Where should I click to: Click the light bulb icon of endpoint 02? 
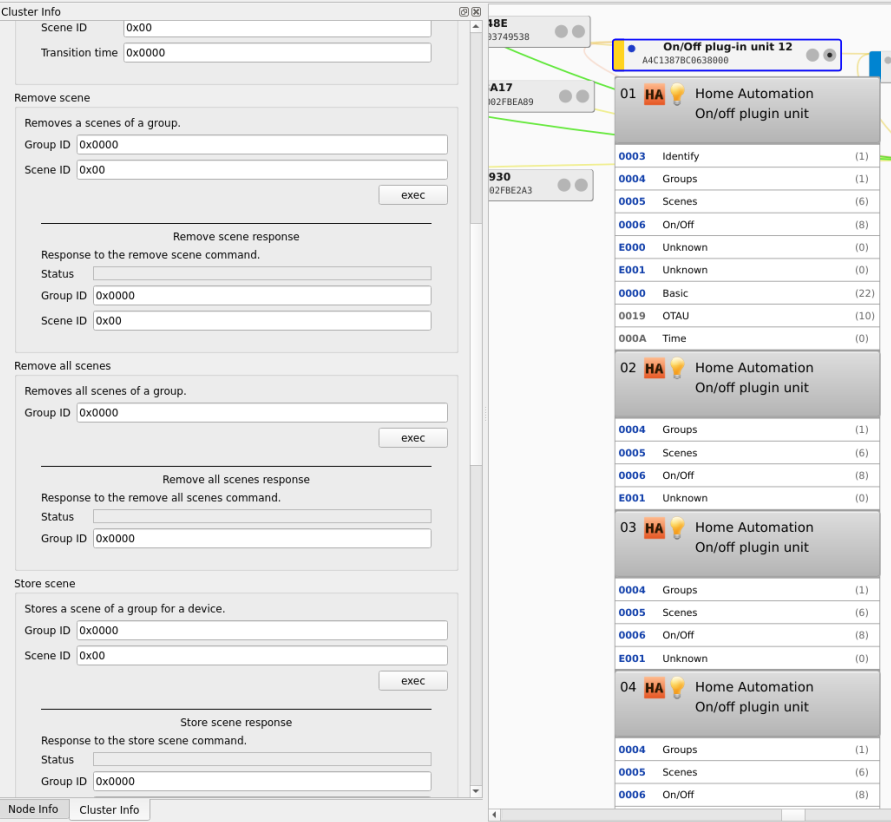pos(677,368)
